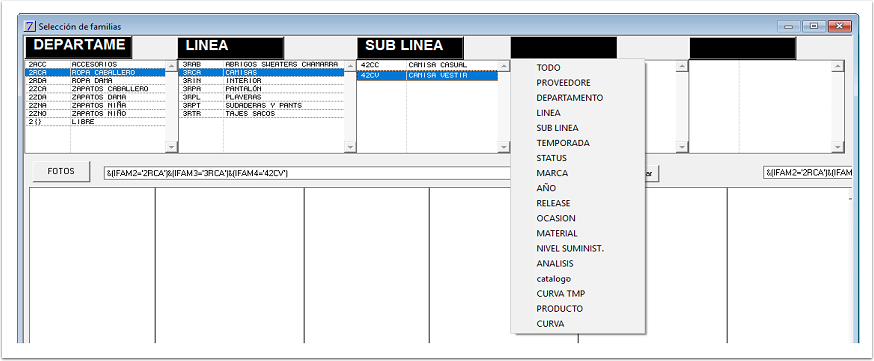Click the LINEA header button
The image size is (874, 361).
pos(231,48)
